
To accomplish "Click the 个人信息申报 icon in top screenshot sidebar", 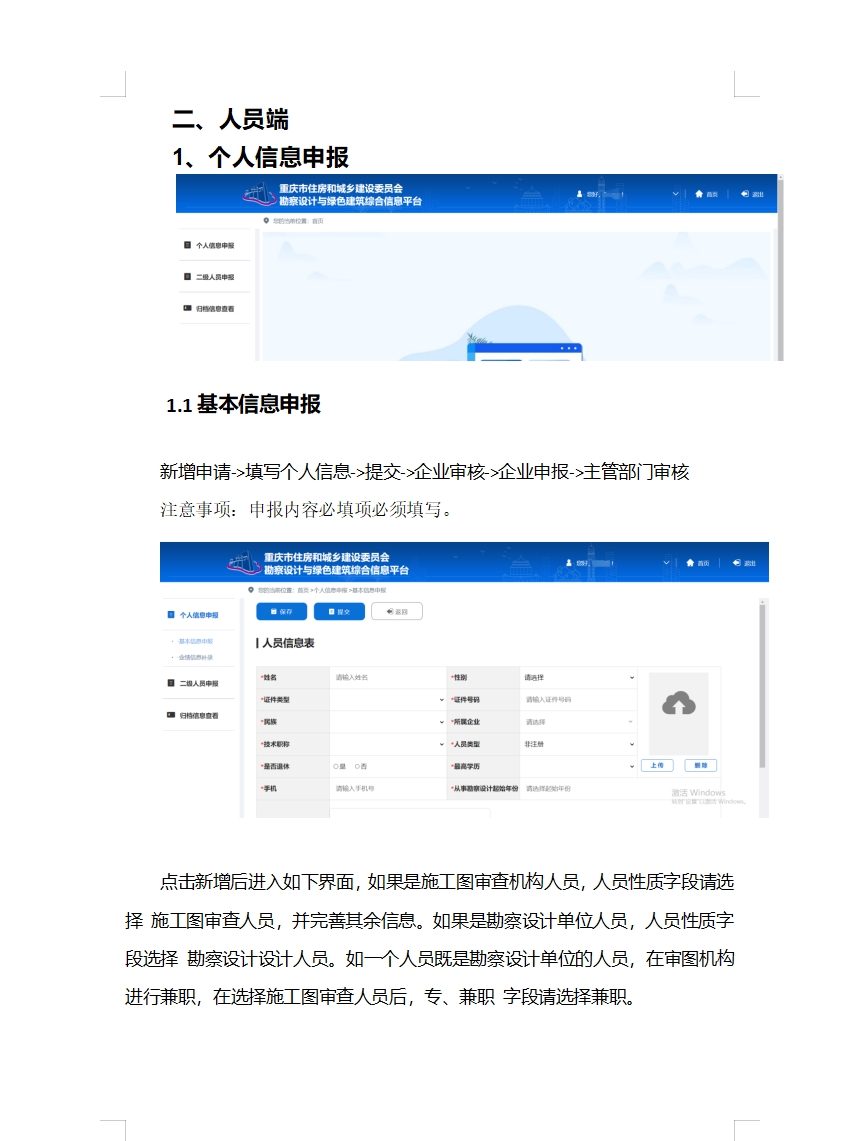I will 187,245.
